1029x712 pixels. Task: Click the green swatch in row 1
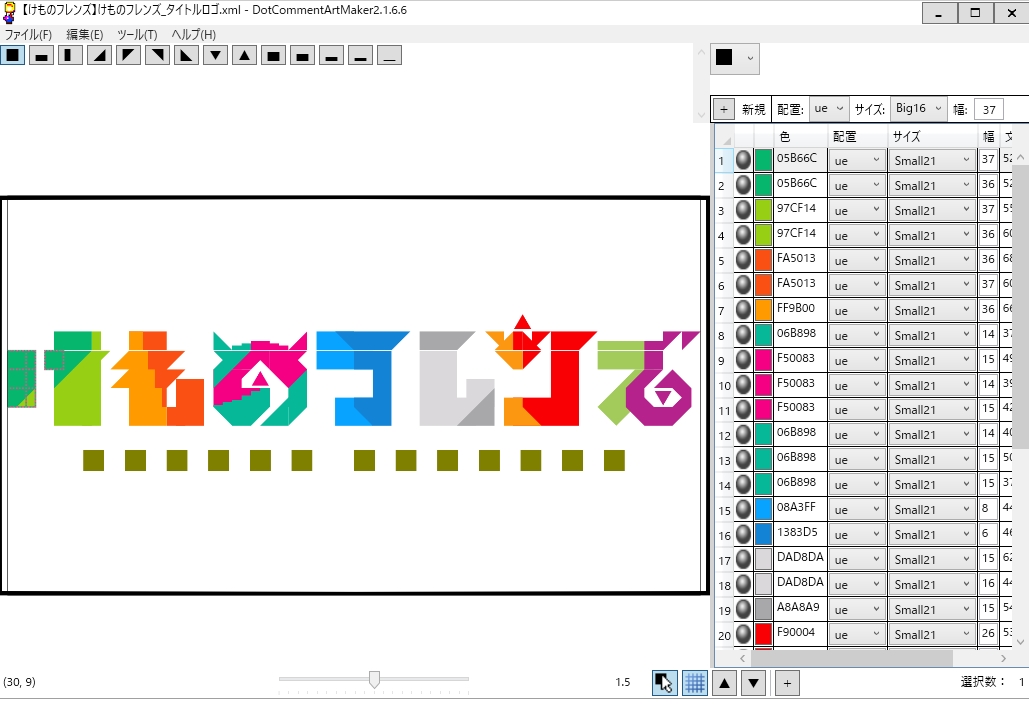coord(763,160)
